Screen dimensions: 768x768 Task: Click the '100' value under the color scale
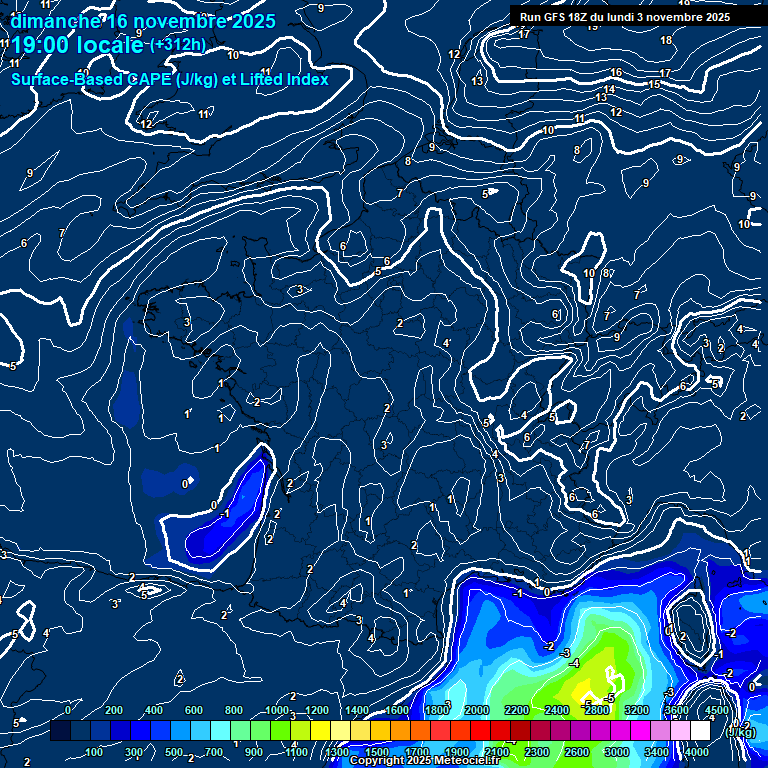click(x=94, y=752)
